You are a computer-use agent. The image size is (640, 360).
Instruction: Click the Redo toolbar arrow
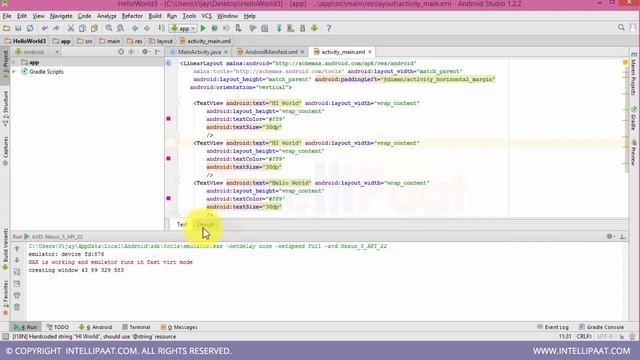[56, 28]
